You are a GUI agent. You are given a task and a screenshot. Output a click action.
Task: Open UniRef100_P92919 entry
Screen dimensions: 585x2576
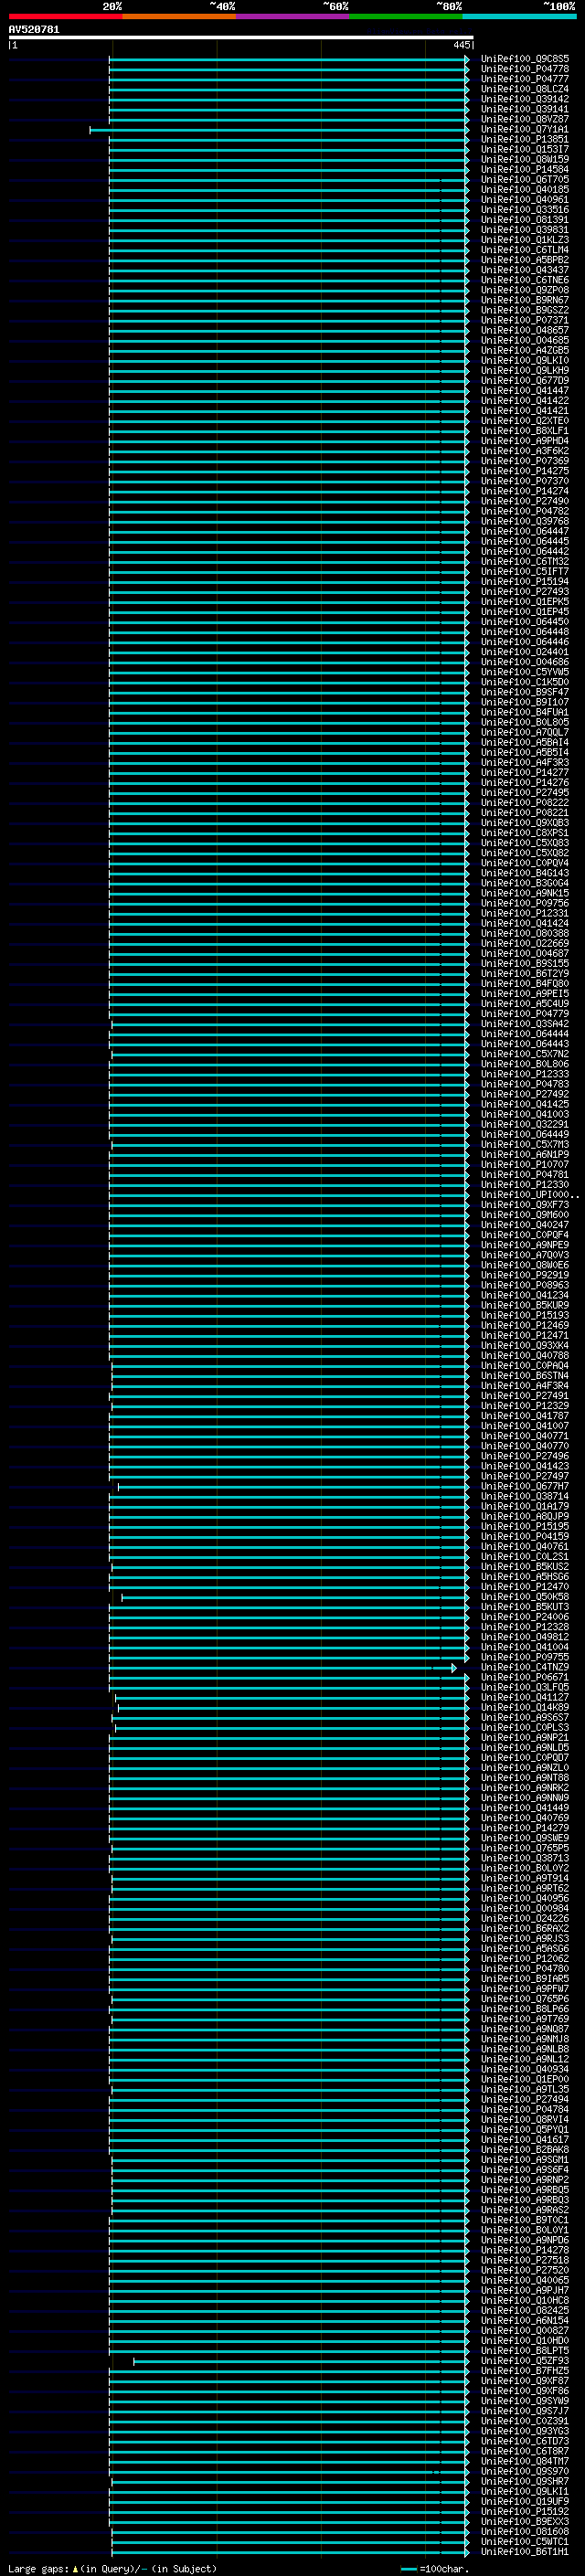point(525,1275)
